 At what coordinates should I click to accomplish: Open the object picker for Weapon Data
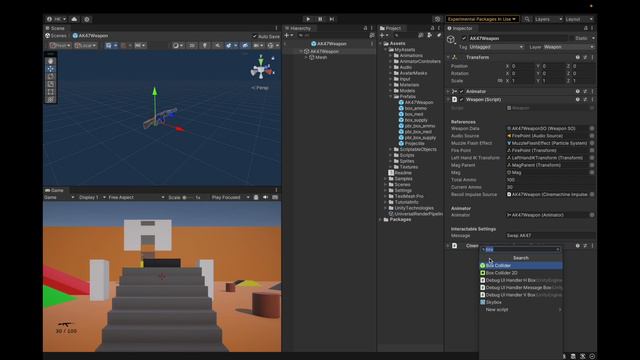(x=592, y=129)
